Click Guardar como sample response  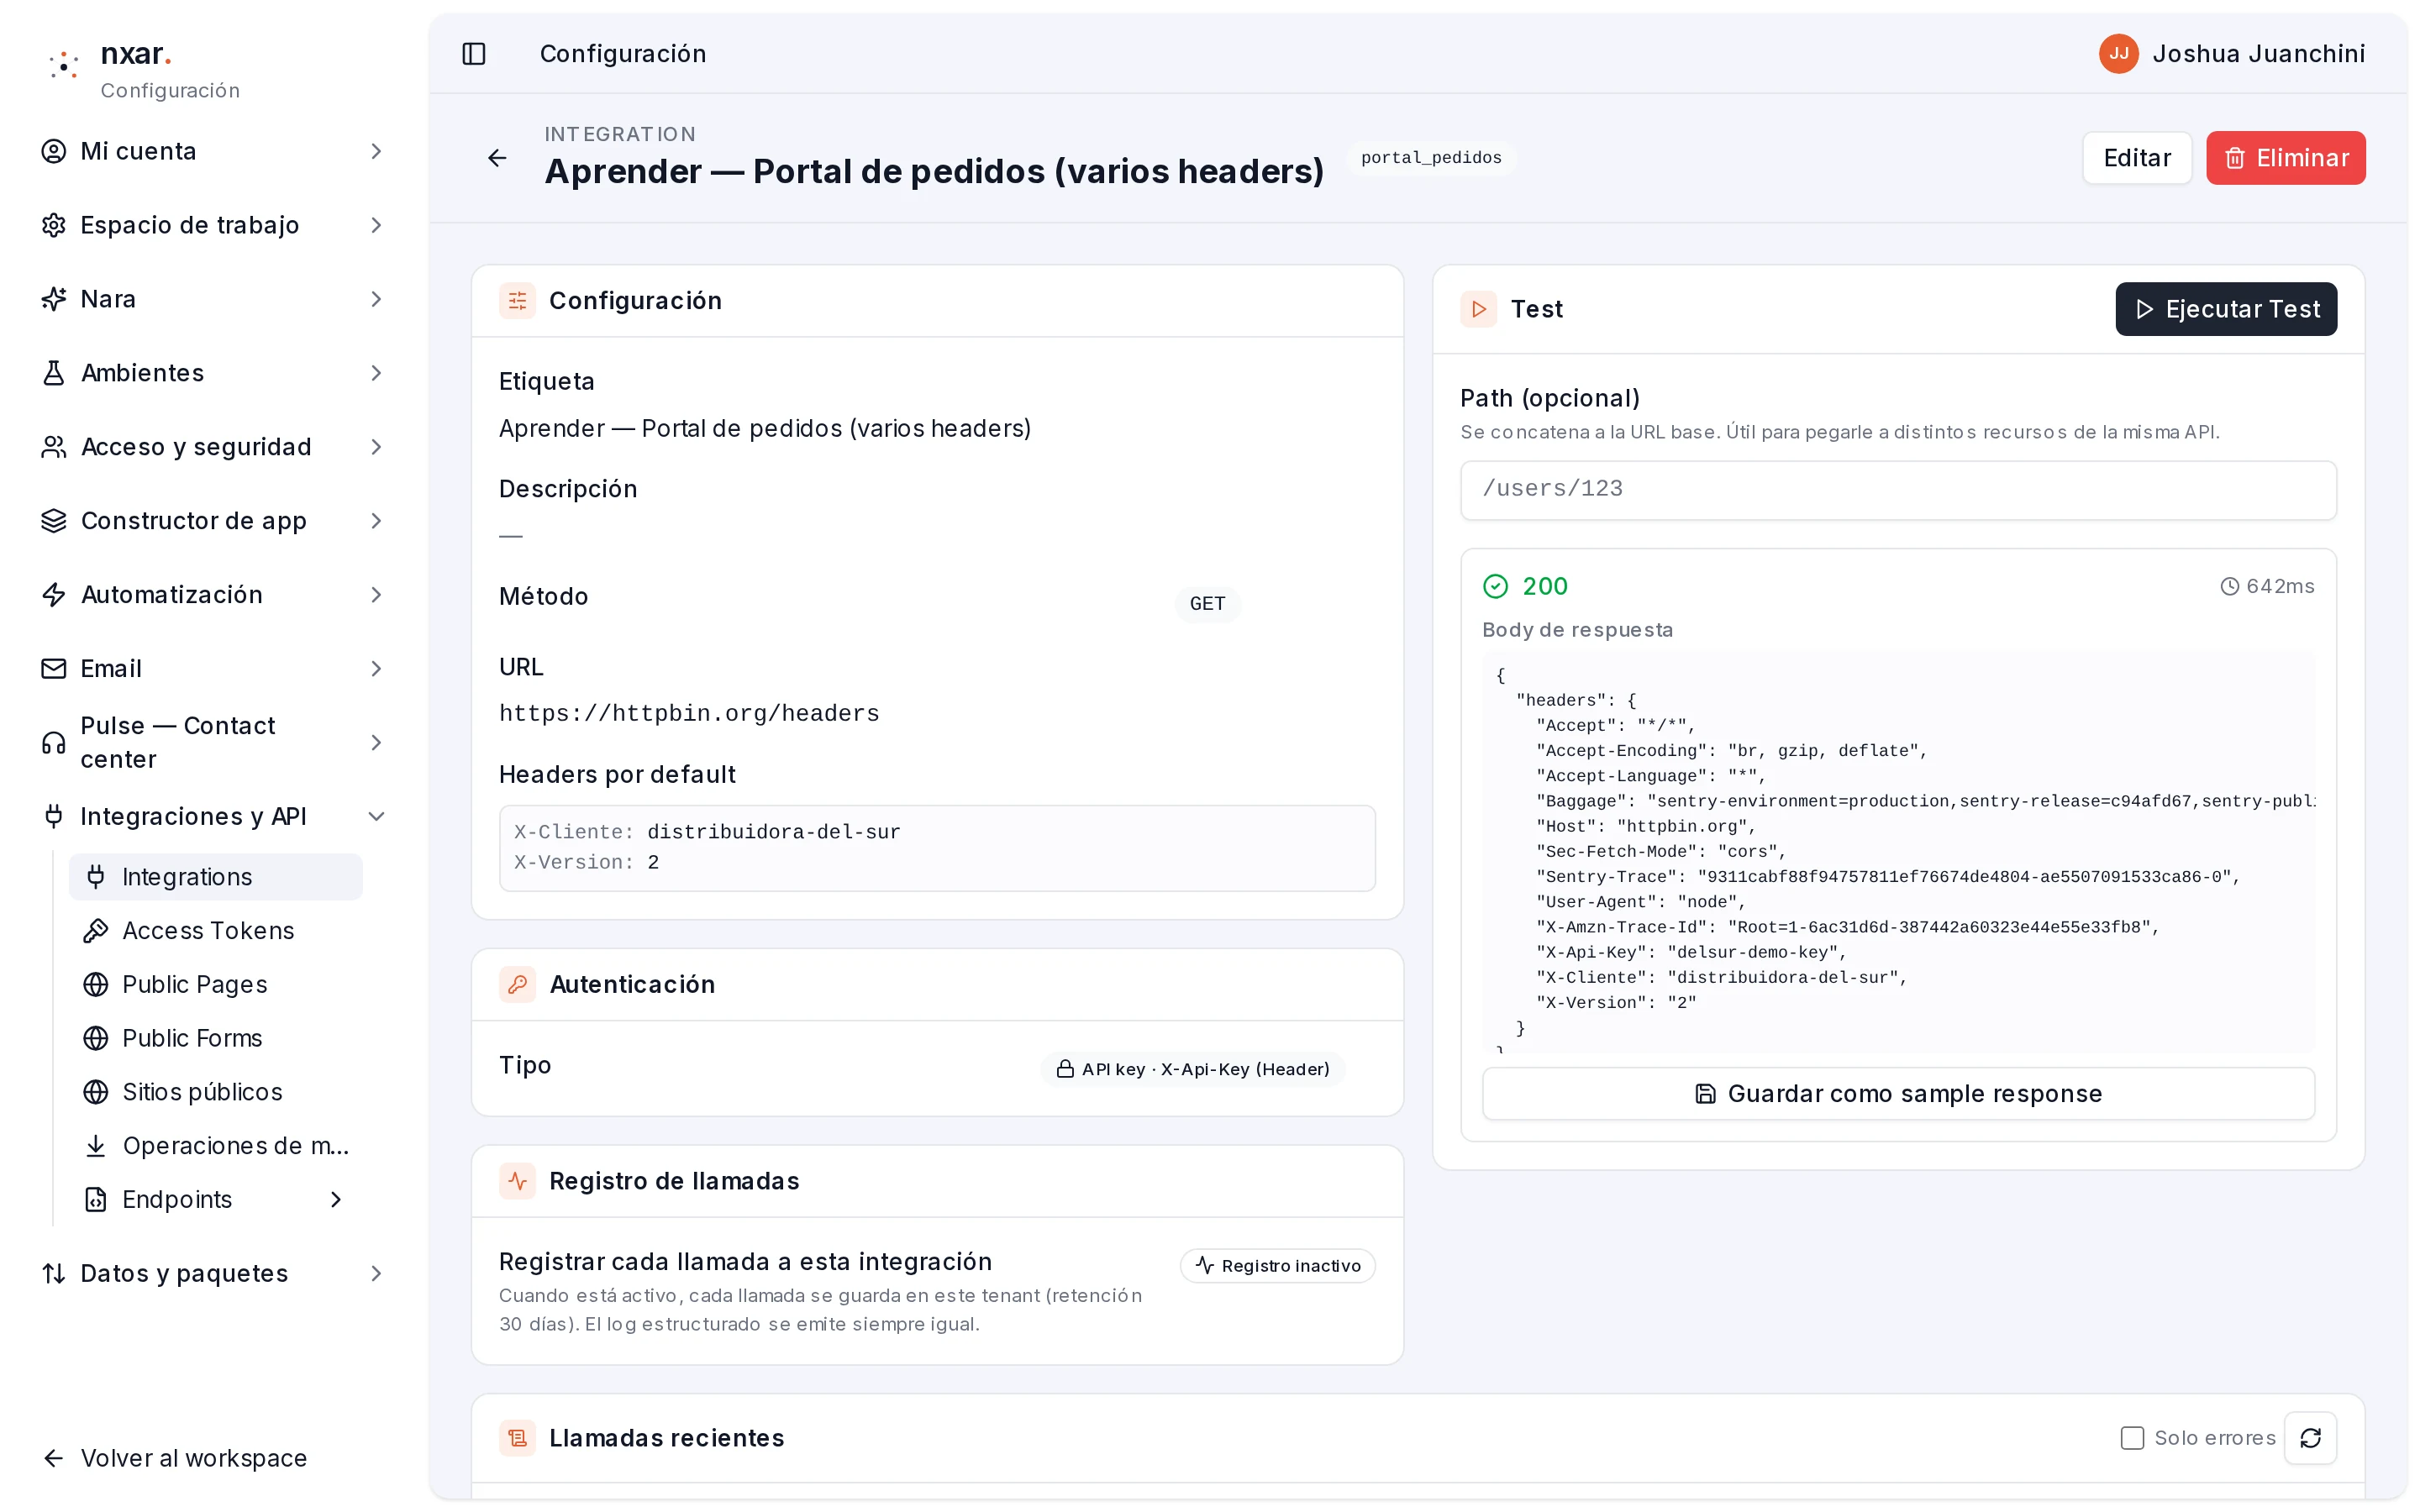[x=1898, y=1094]
